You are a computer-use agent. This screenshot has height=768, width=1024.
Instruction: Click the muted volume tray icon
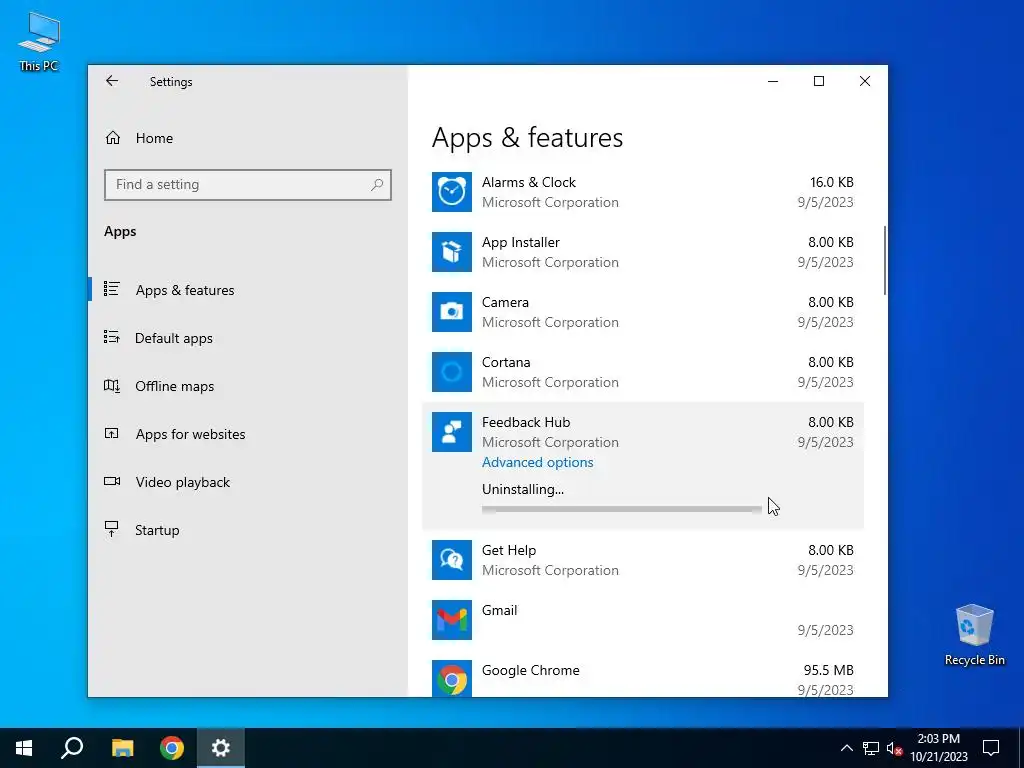coord(895,748)
